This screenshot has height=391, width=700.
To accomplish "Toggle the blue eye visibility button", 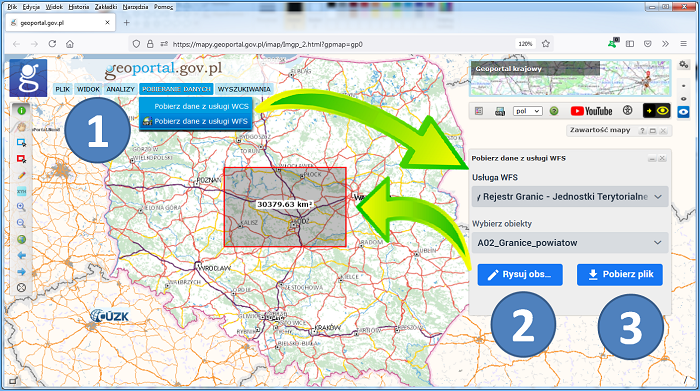I will [x=683, y=112].
